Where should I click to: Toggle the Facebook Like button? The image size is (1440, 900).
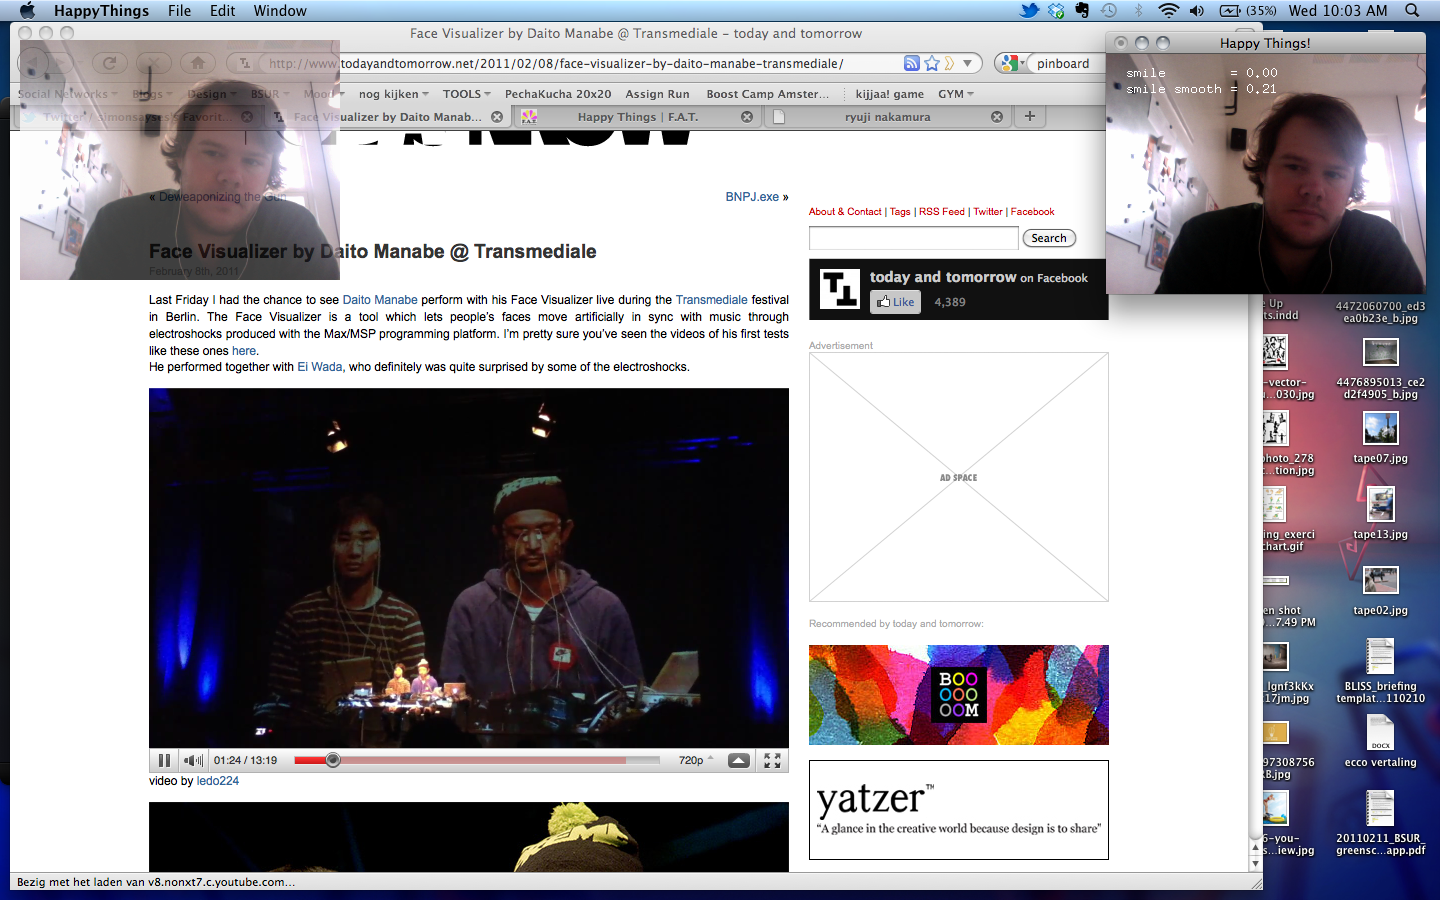(x=895, y=302)
